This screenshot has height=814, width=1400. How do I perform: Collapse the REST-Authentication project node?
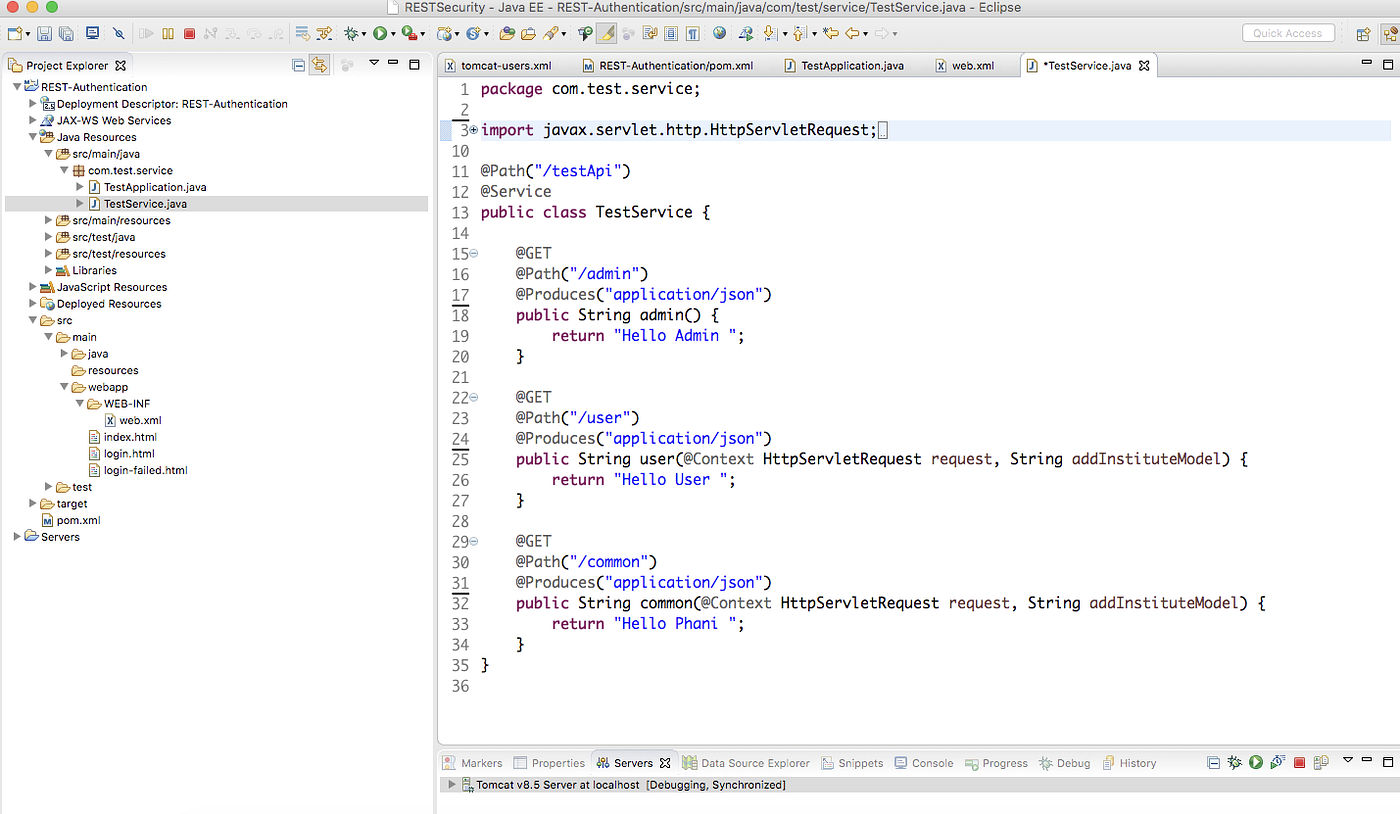pos(17,87)
